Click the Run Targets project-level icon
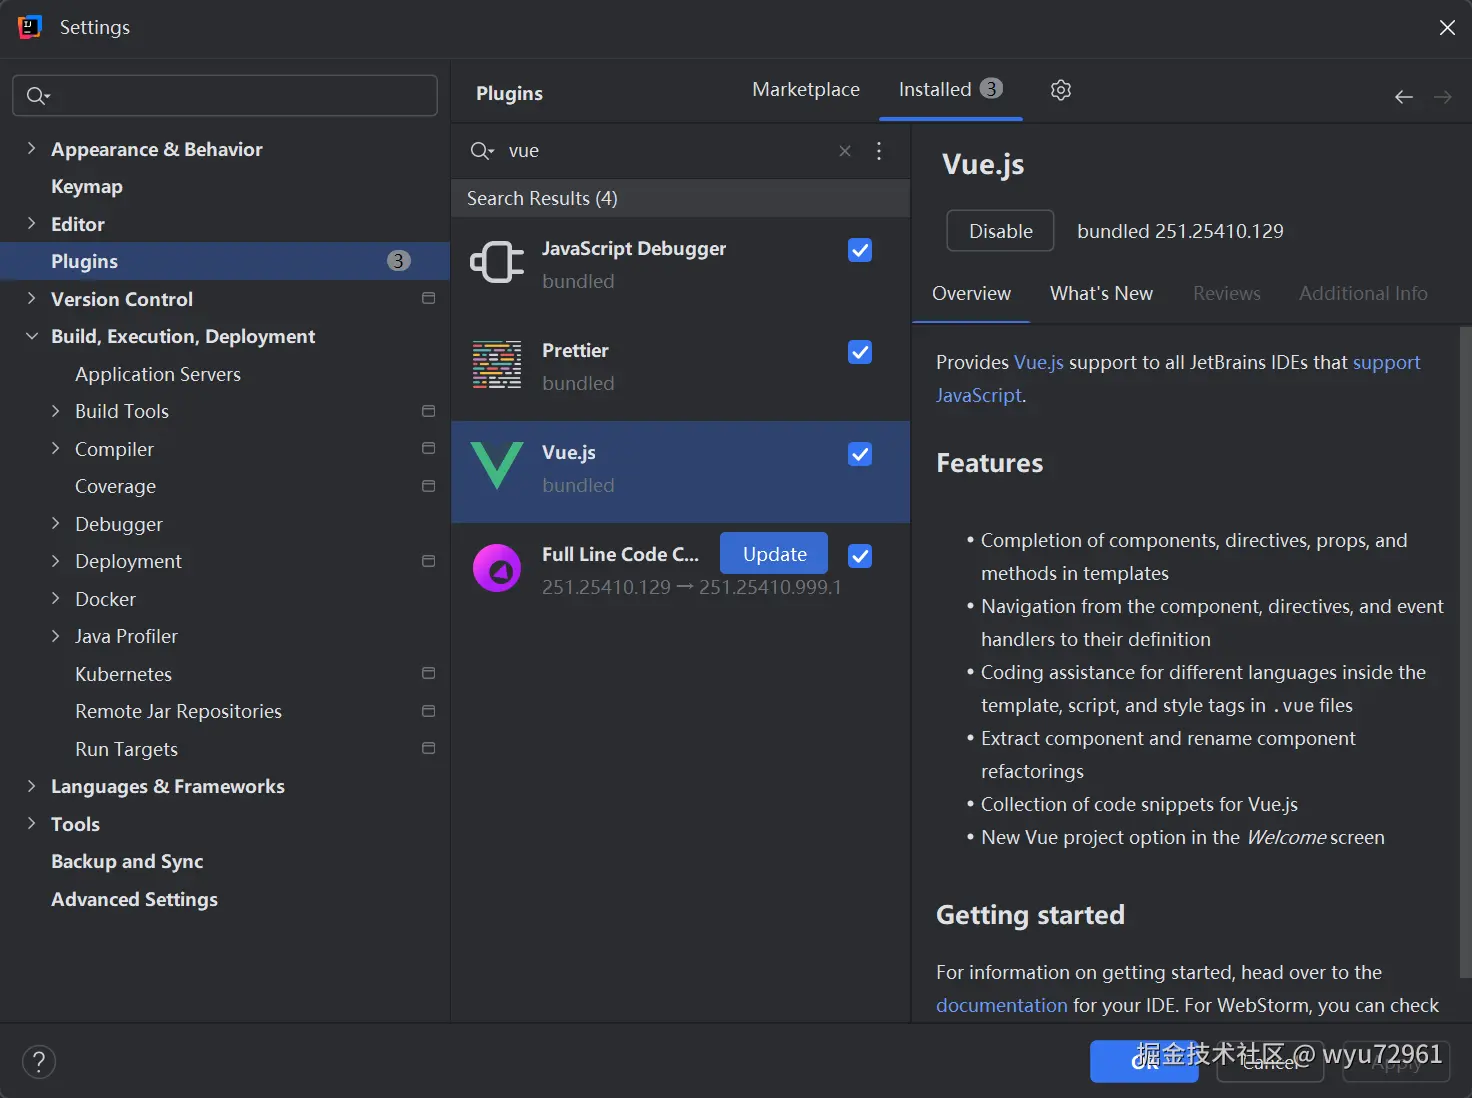Image resolution: width=1472 pixels, height=1098 pixels. point(429,748)
